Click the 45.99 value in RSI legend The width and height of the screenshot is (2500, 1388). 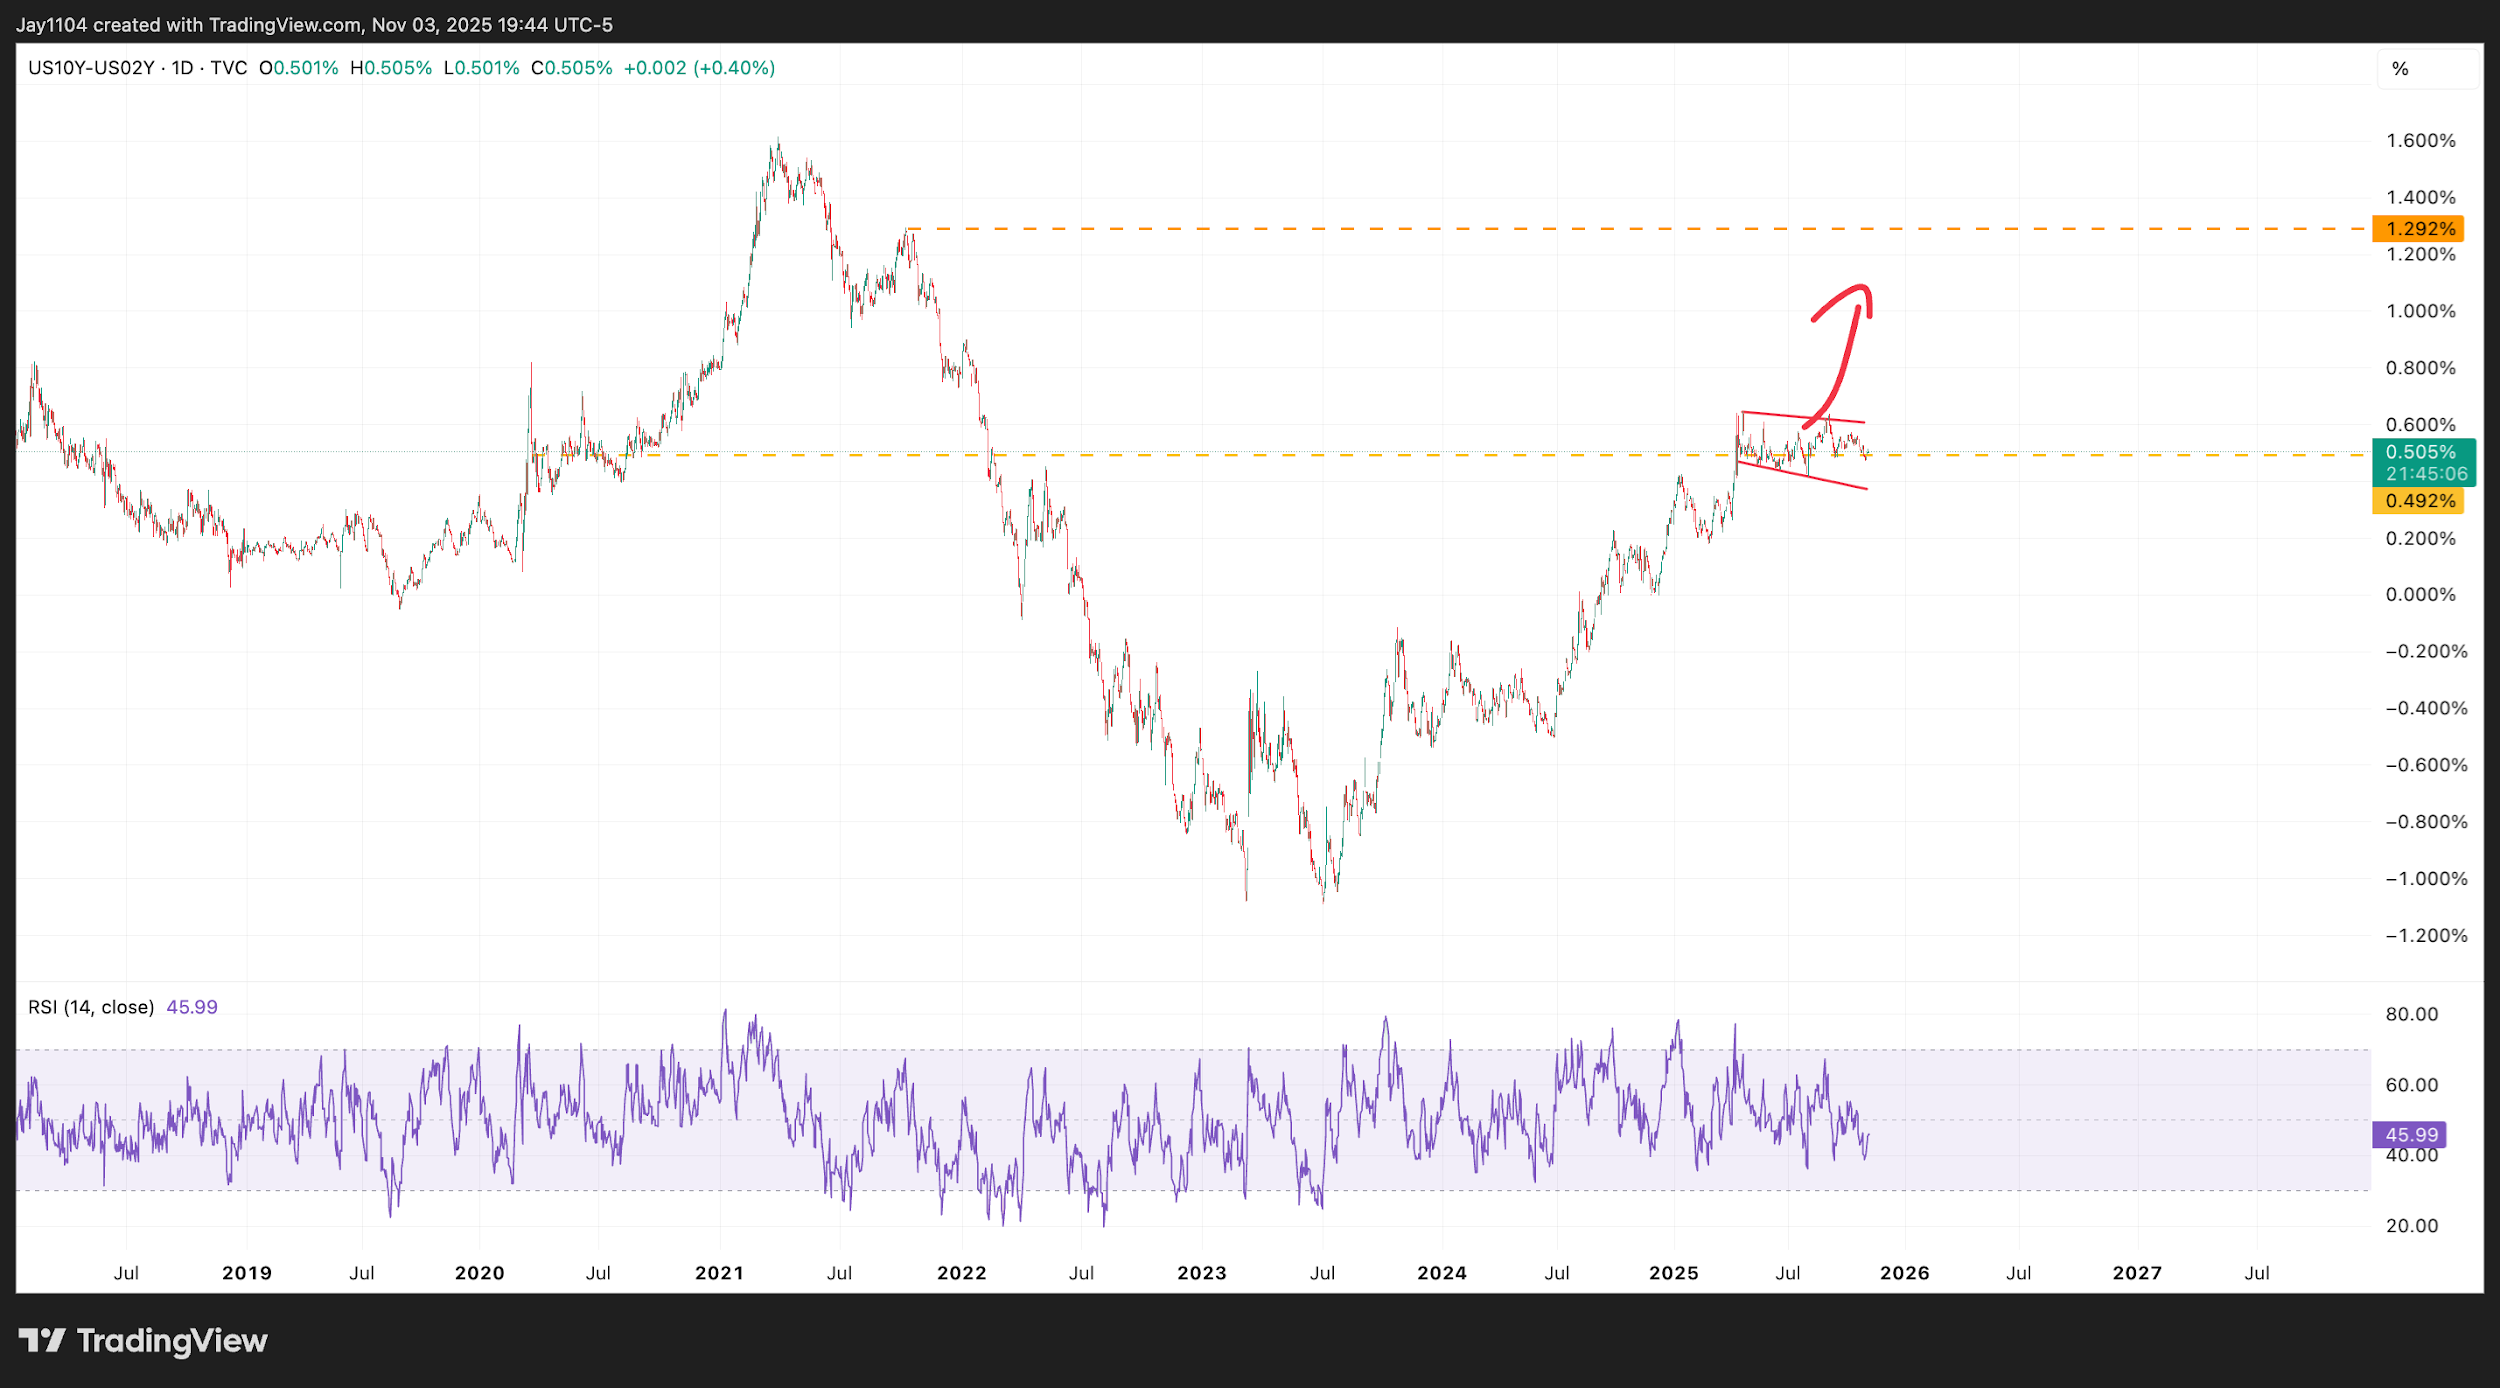pyautogui.click(x=192, y=1007)
